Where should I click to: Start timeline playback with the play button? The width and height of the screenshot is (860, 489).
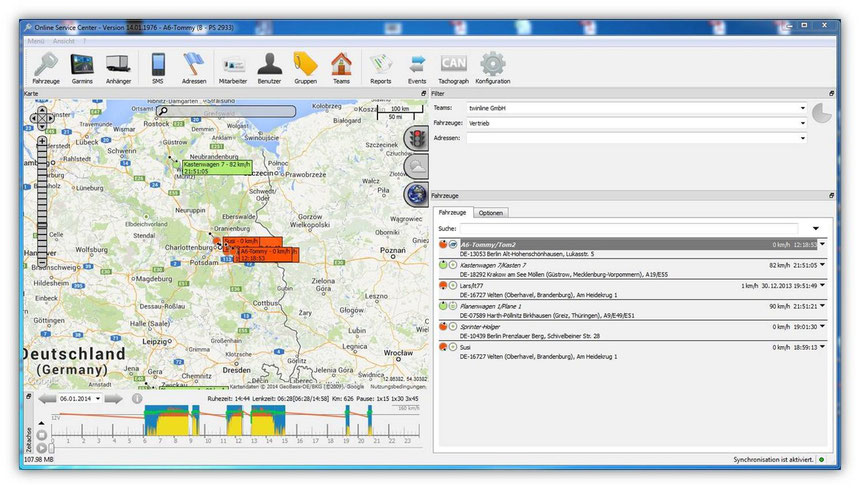tap(41, 448)
